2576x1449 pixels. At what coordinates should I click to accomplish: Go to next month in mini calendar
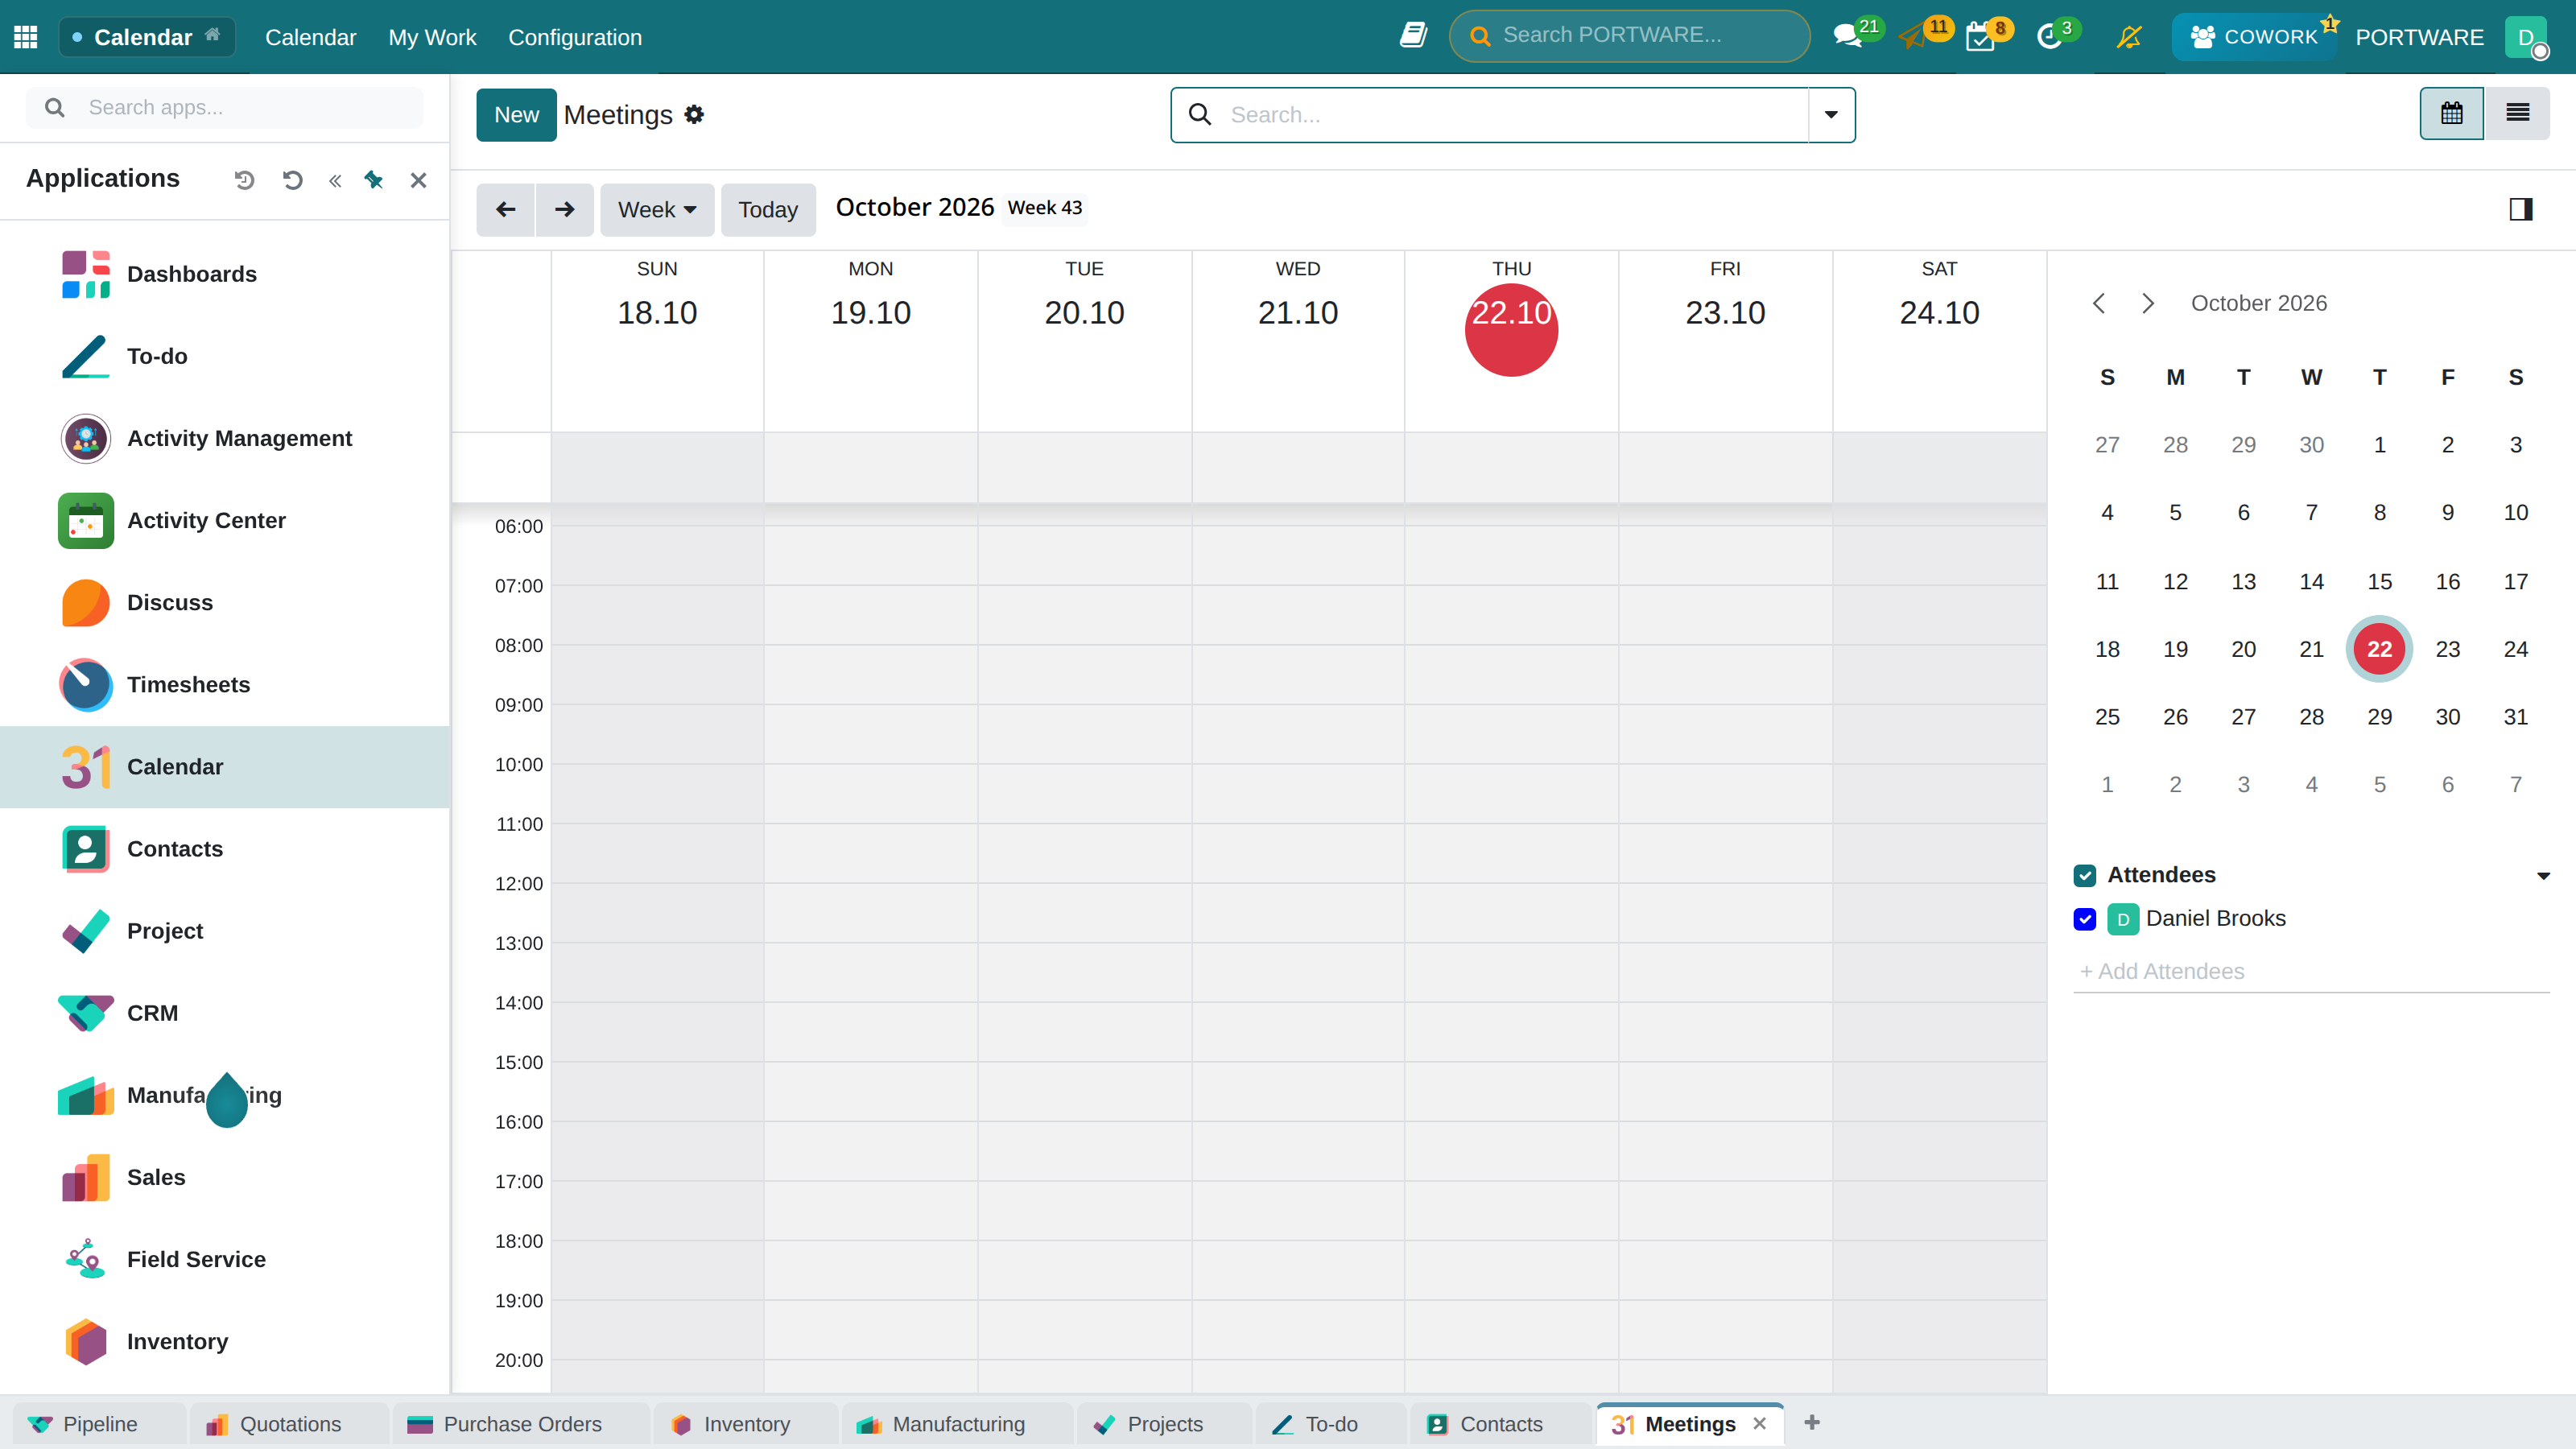pos(2147,303)
